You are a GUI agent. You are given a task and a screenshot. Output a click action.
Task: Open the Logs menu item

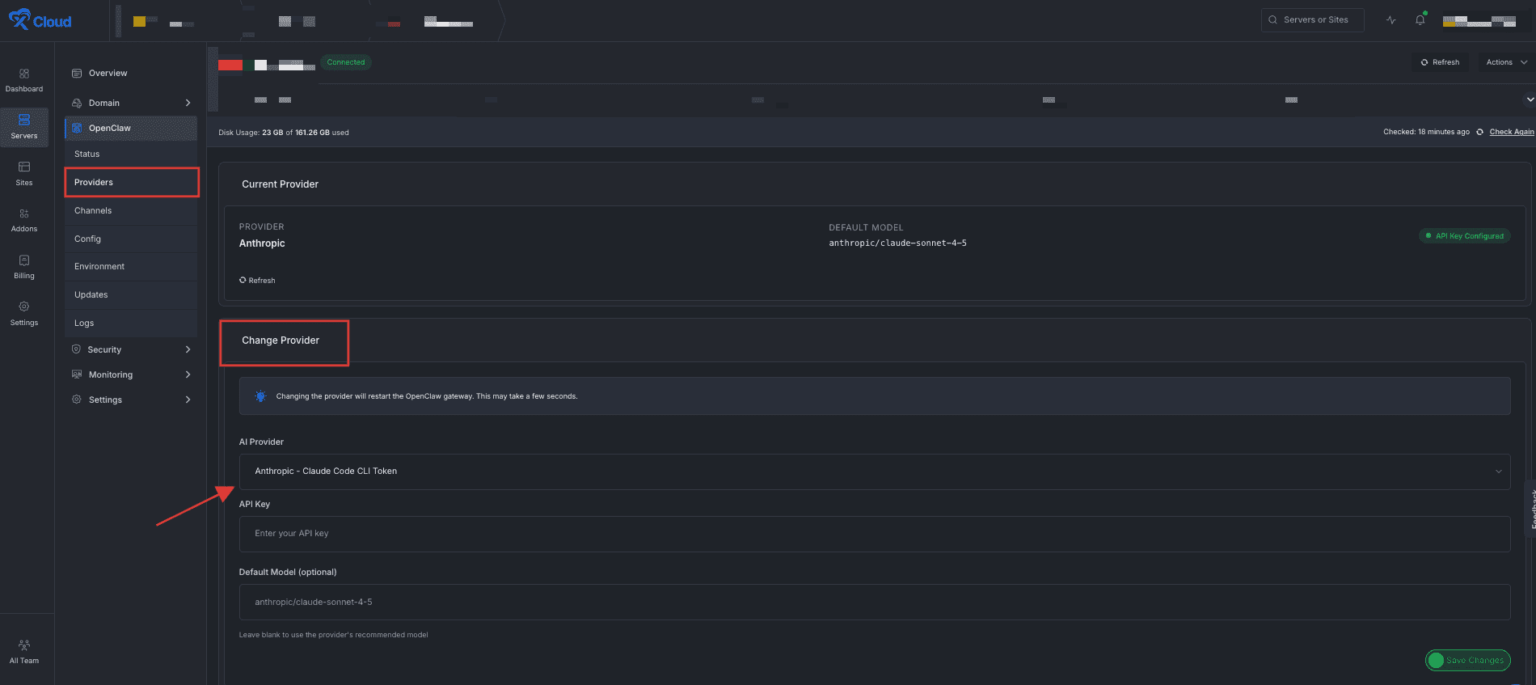coord(83,322)
